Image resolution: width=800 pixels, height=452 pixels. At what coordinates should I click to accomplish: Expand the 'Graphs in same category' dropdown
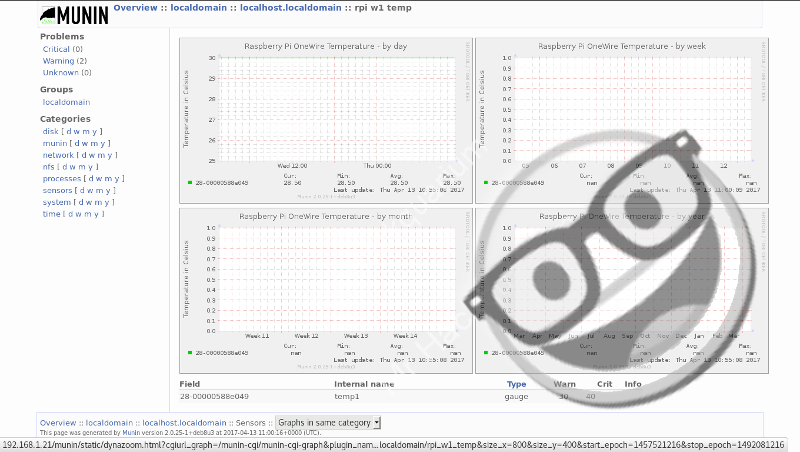(x=328, y=423)
